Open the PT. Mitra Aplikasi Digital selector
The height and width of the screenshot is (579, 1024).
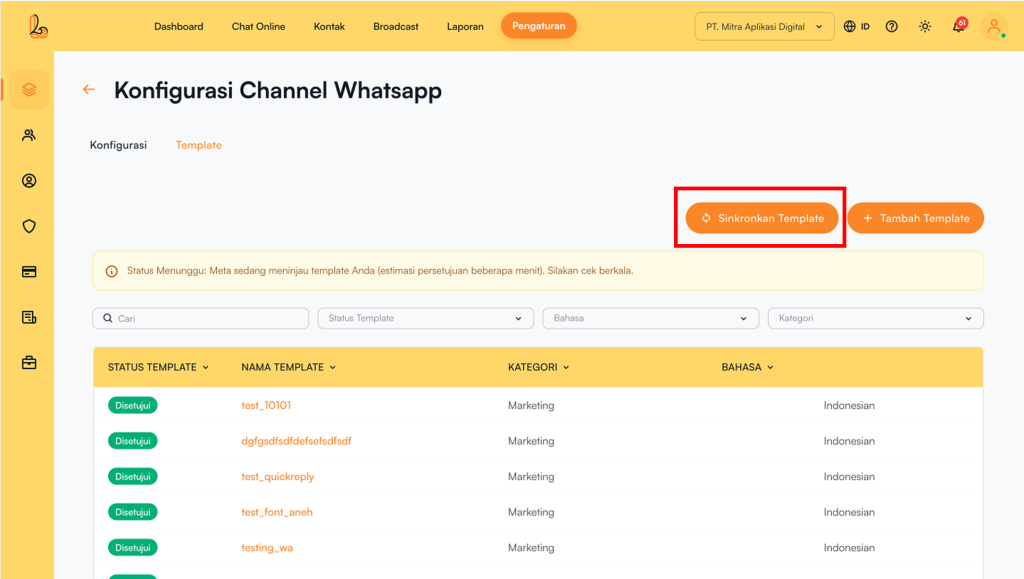point(764,27)
